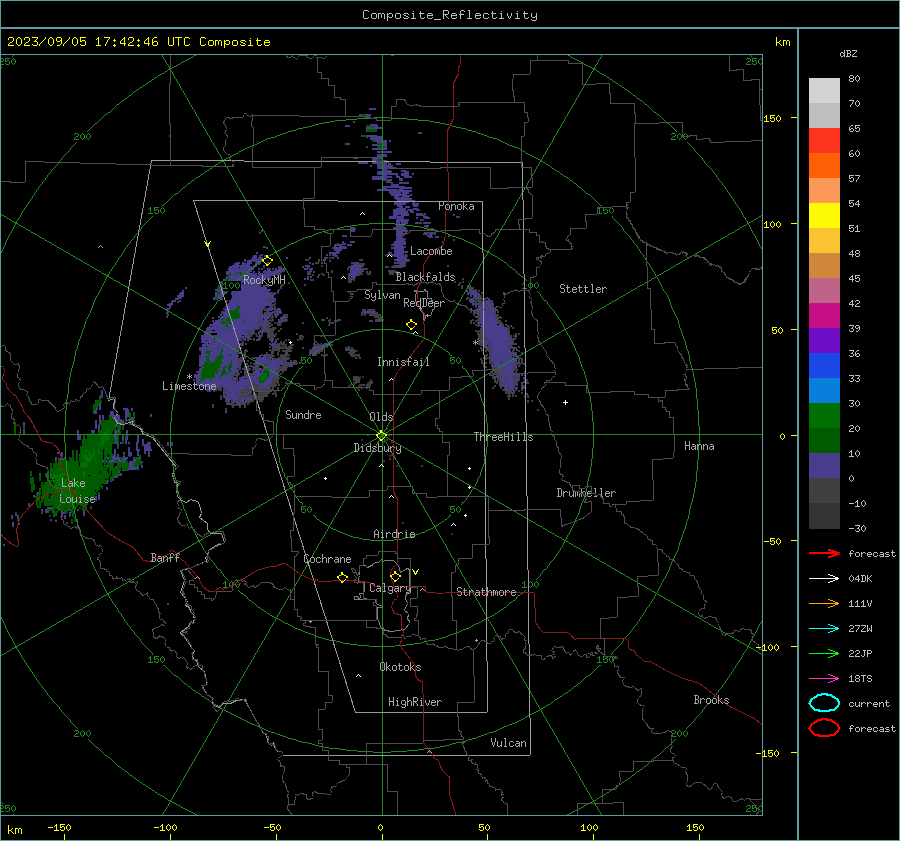Click the cyan current ellipse icon
The height and width of the screenshot is (841, 900).
824,703
